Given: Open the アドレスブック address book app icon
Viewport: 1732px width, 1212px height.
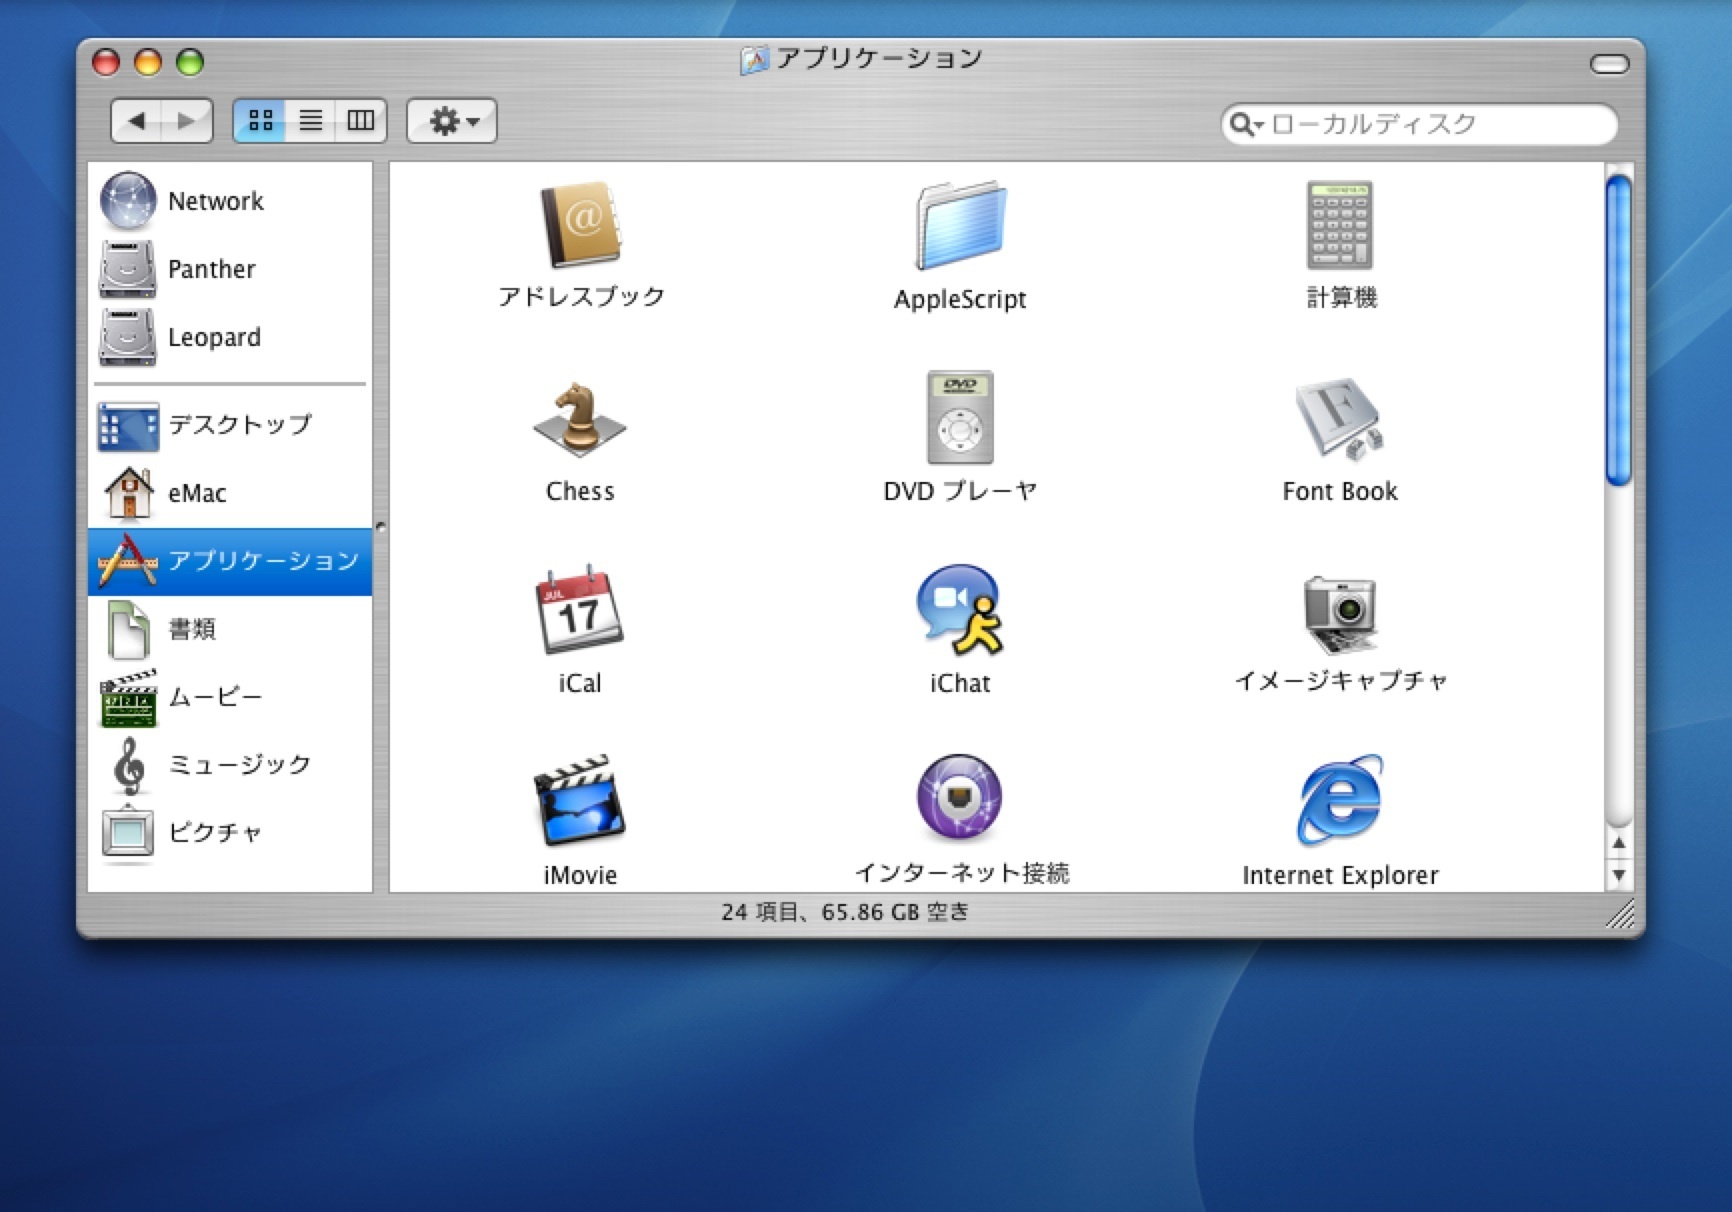Looking at the screenshot, I should pyautogui.click(x=581, y=224).
